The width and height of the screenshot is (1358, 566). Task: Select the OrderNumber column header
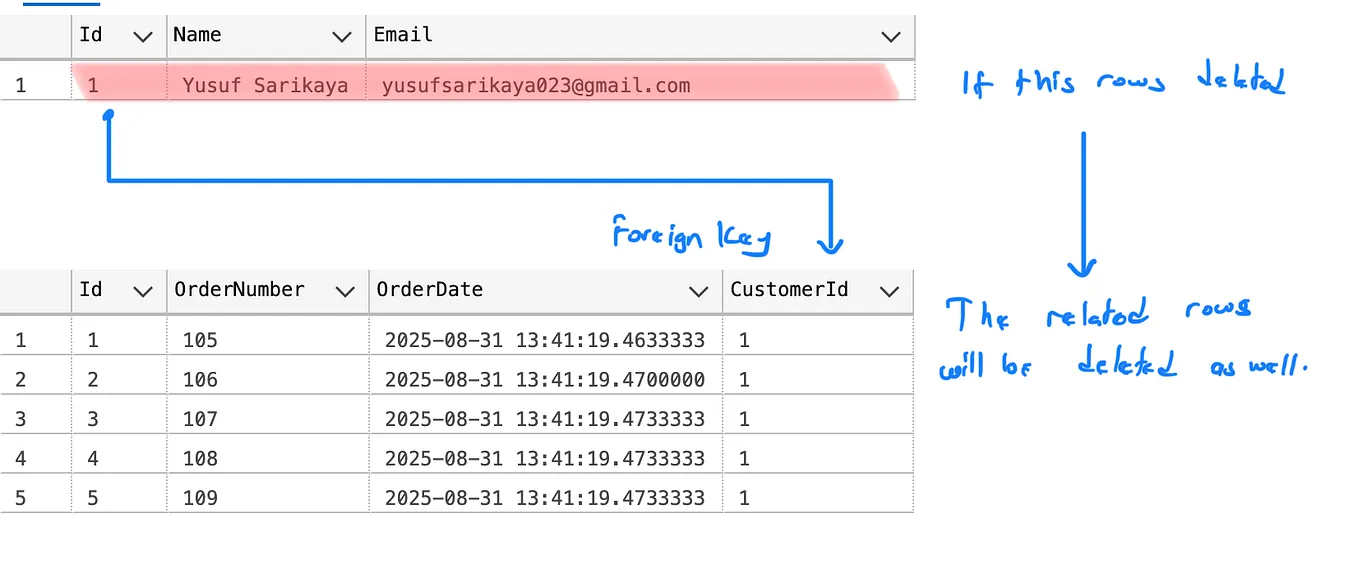coord(266,291)
